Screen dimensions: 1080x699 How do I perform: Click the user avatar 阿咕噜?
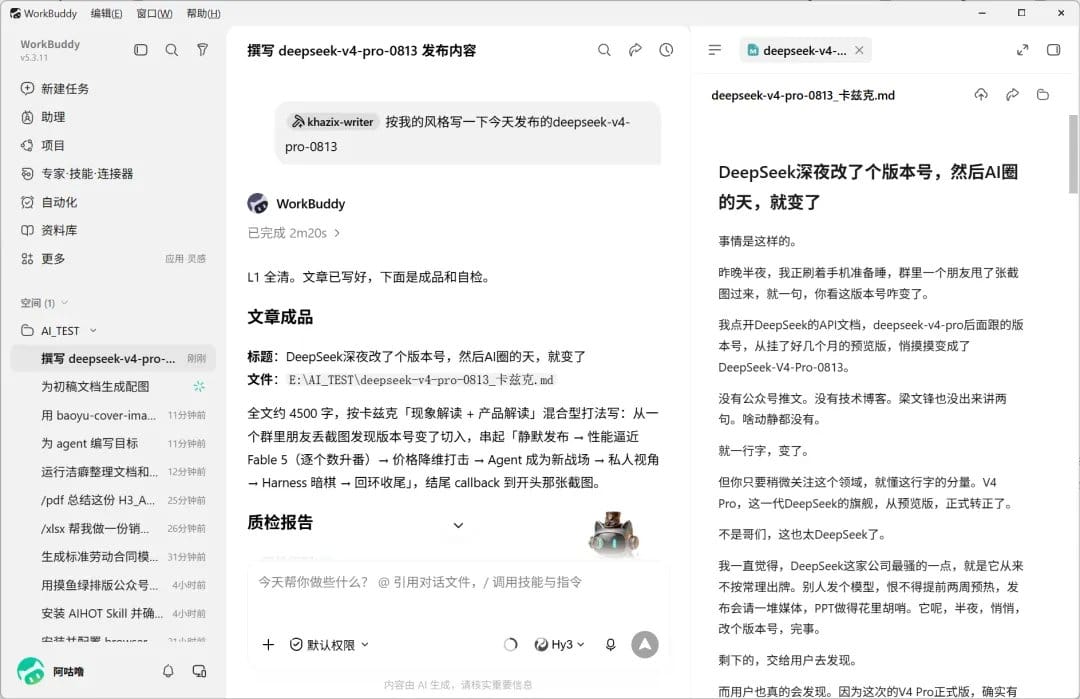(30, 671)
